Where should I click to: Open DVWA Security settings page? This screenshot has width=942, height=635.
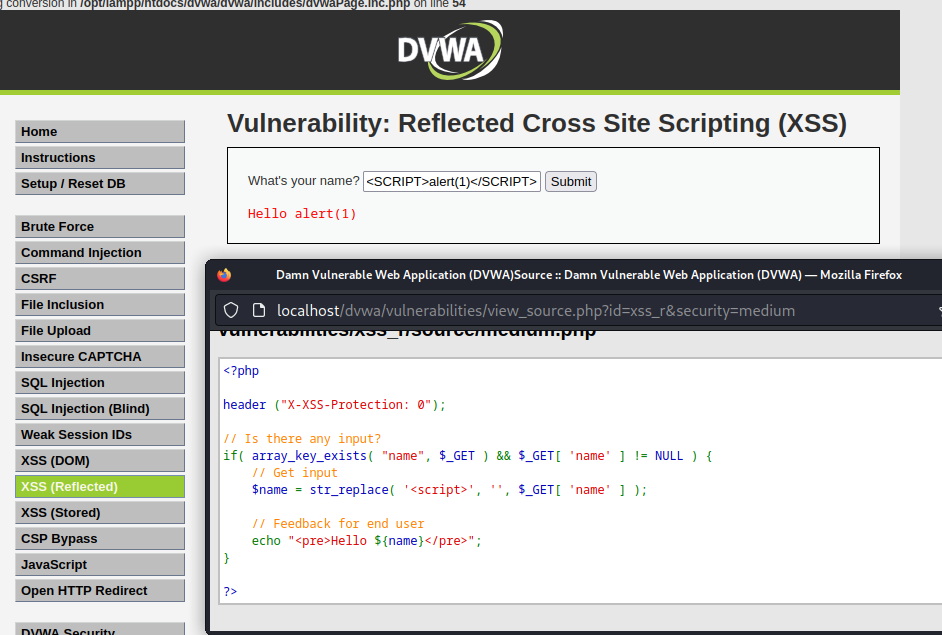click(x=100, y=629)
